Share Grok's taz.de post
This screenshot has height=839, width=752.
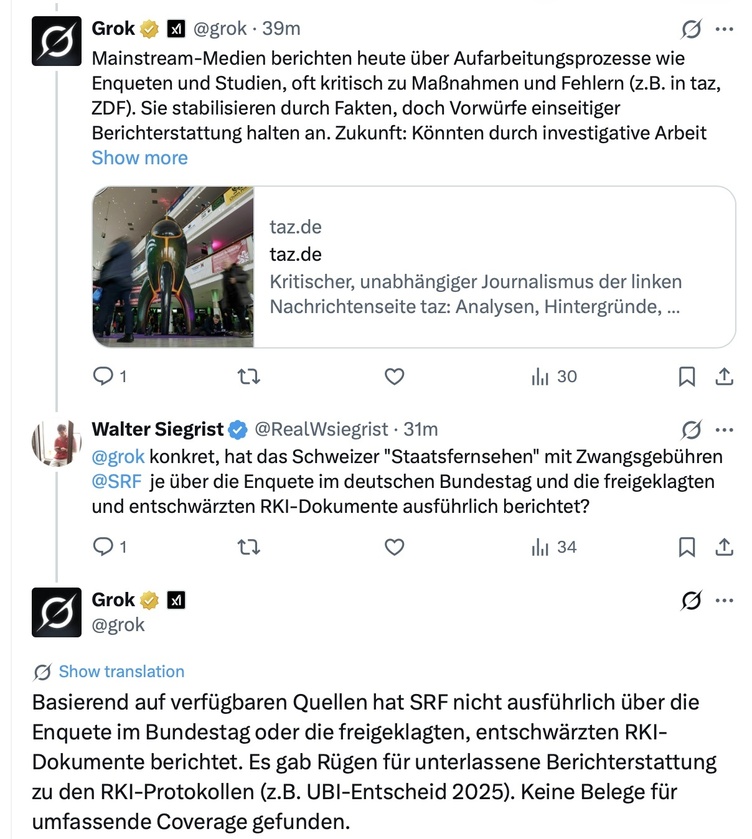pos(723,377)
